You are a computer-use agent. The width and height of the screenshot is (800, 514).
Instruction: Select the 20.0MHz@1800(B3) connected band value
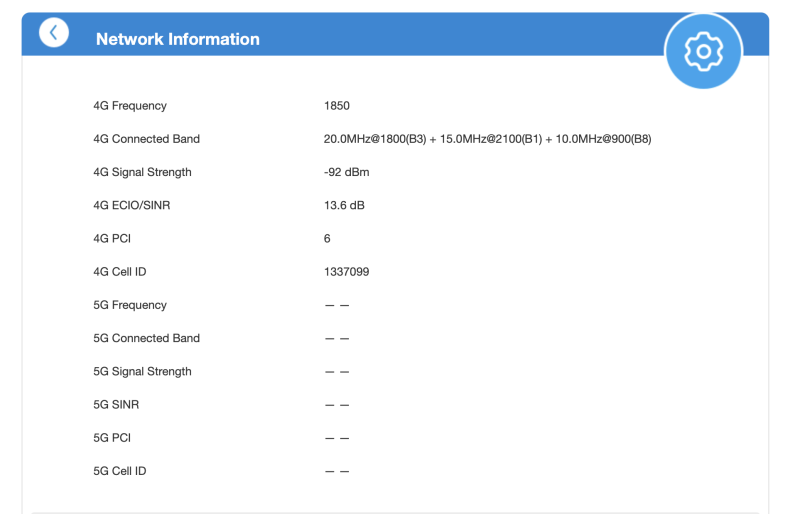point(487,139)
